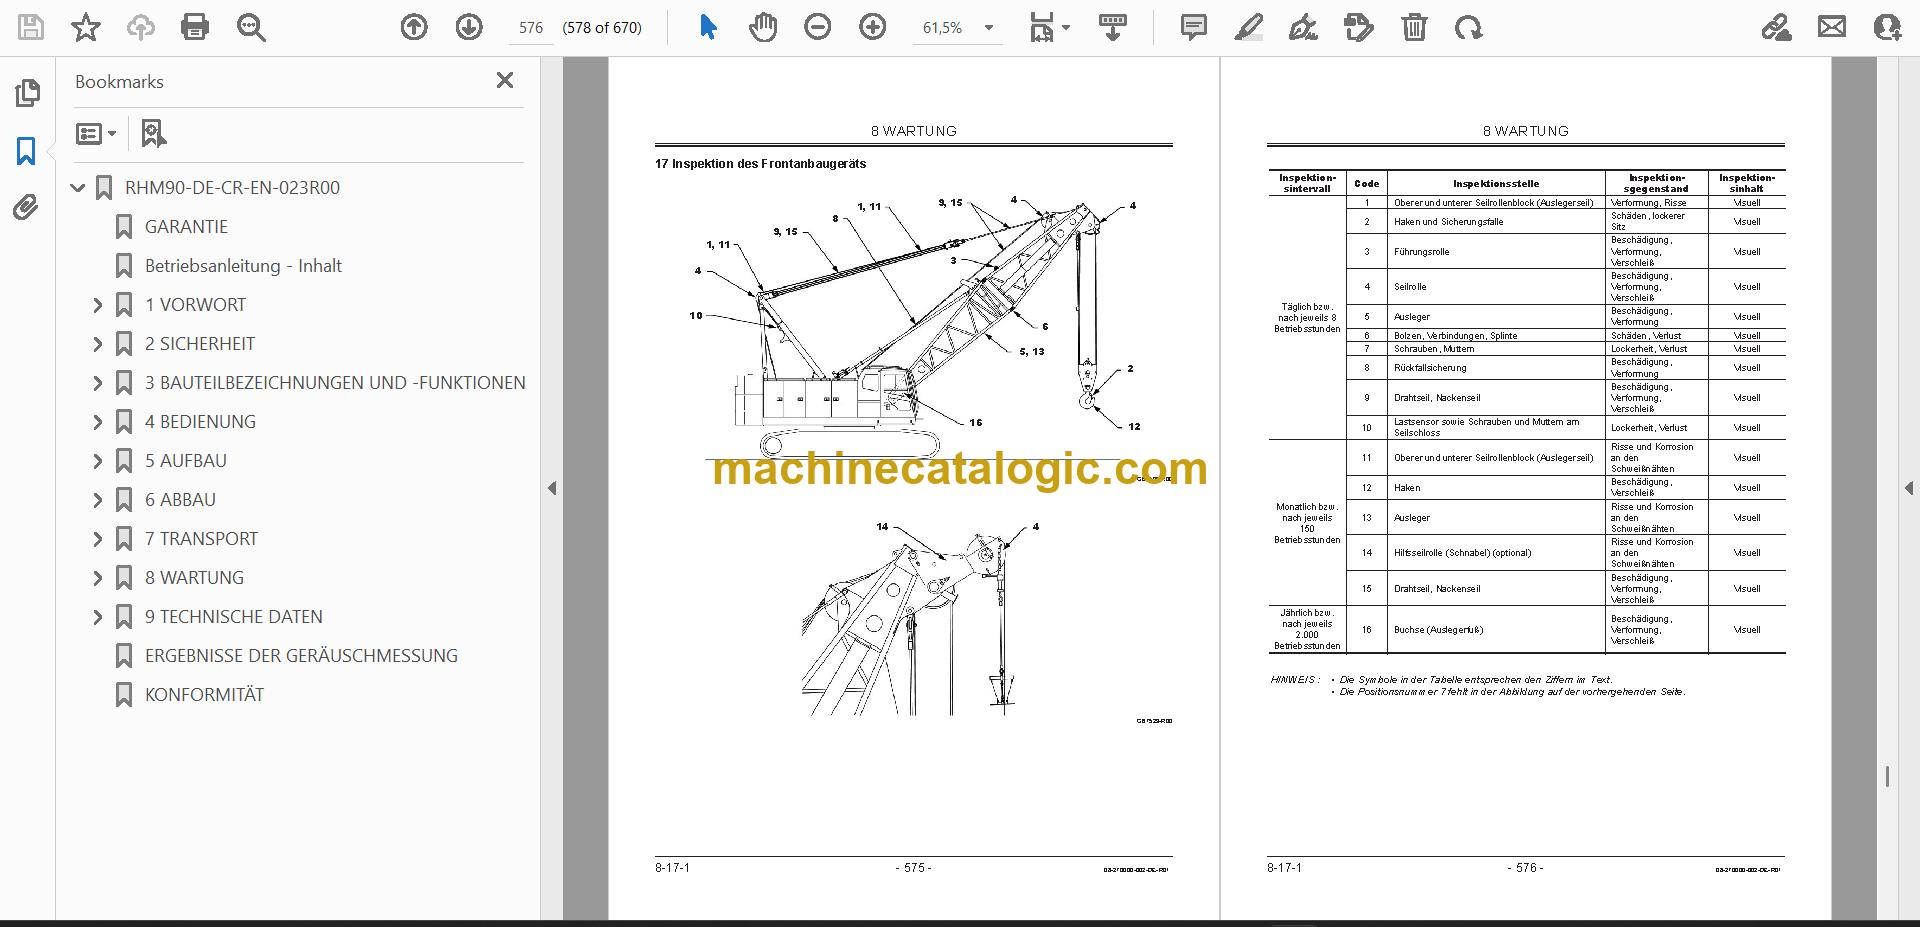
Task: Add a sticky note comment
Action: pos(1193,27)
